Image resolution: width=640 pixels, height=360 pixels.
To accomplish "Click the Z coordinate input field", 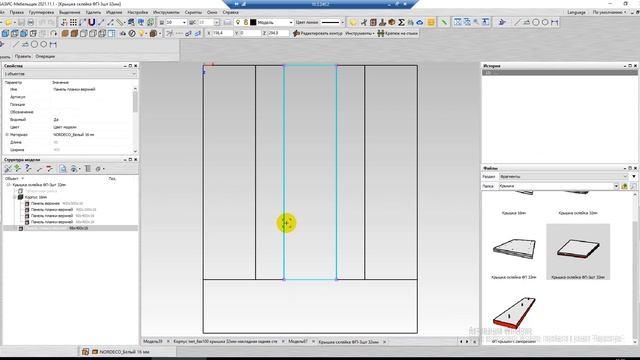I will tap(278, 33).
